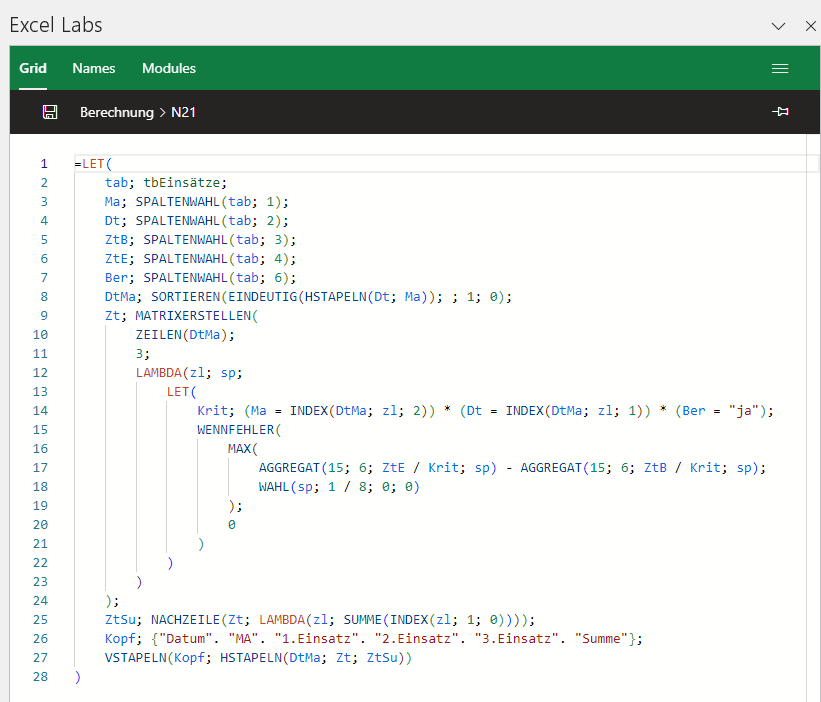Click tbEinsätze on line 2
The width and height of the screenshot is (821, 702).
(181, 183)
